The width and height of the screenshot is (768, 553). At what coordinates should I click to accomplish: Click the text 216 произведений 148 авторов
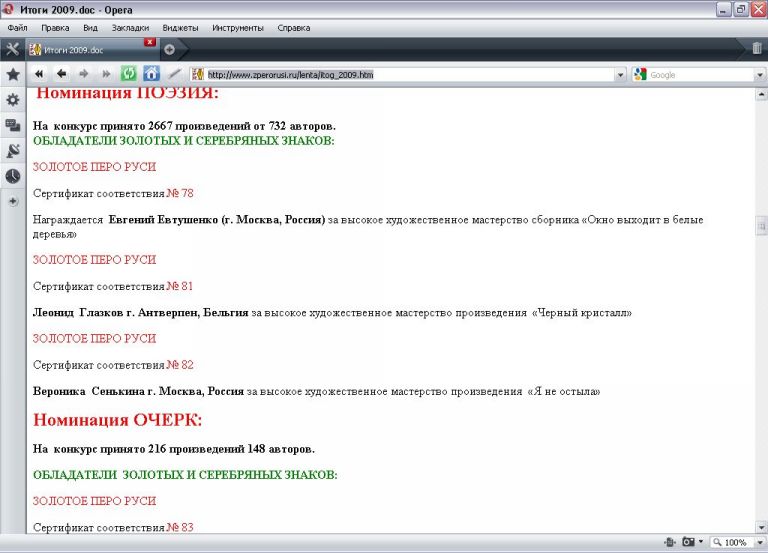click(x=232, y=449)
